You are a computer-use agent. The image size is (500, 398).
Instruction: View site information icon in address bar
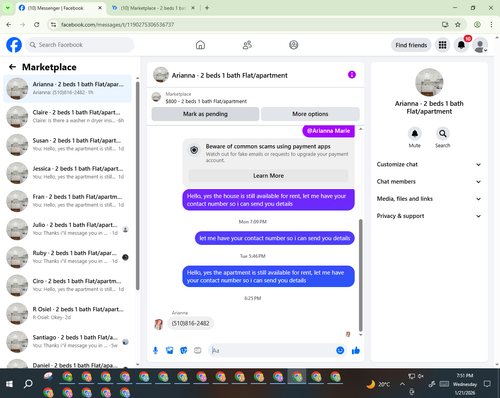53,25
